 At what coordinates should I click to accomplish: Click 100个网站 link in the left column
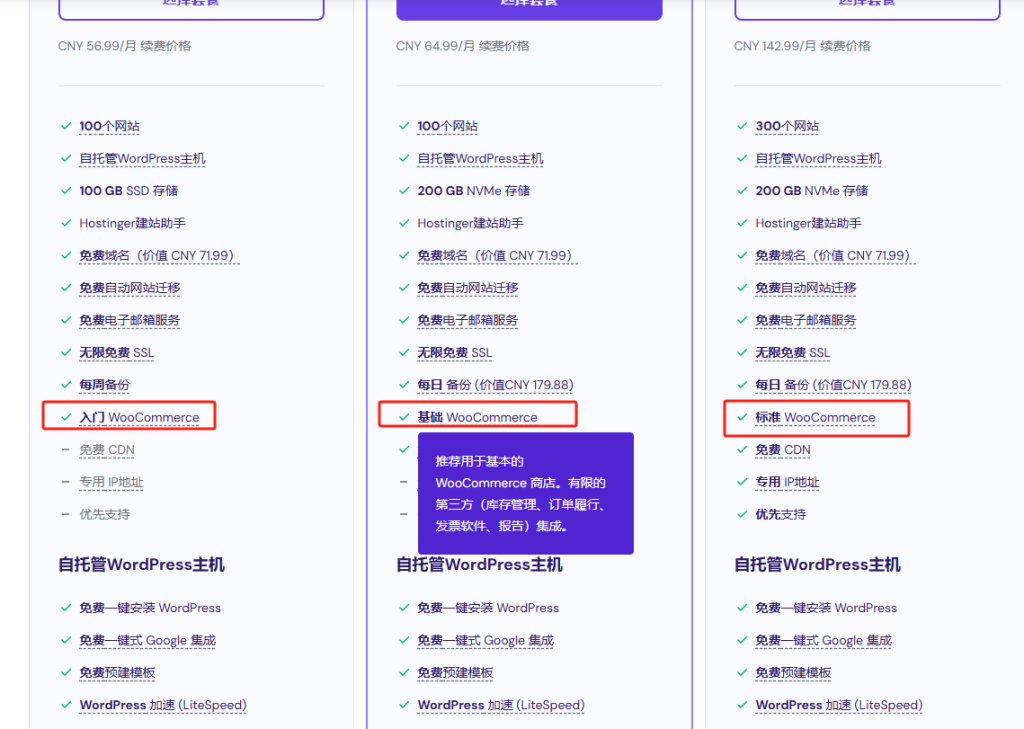pyautogui.click(x=110, y=126)
